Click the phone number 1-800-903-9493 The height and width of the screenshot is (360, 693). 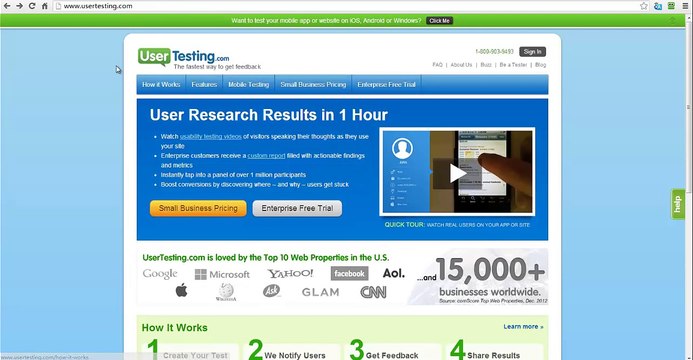(494, 52)
